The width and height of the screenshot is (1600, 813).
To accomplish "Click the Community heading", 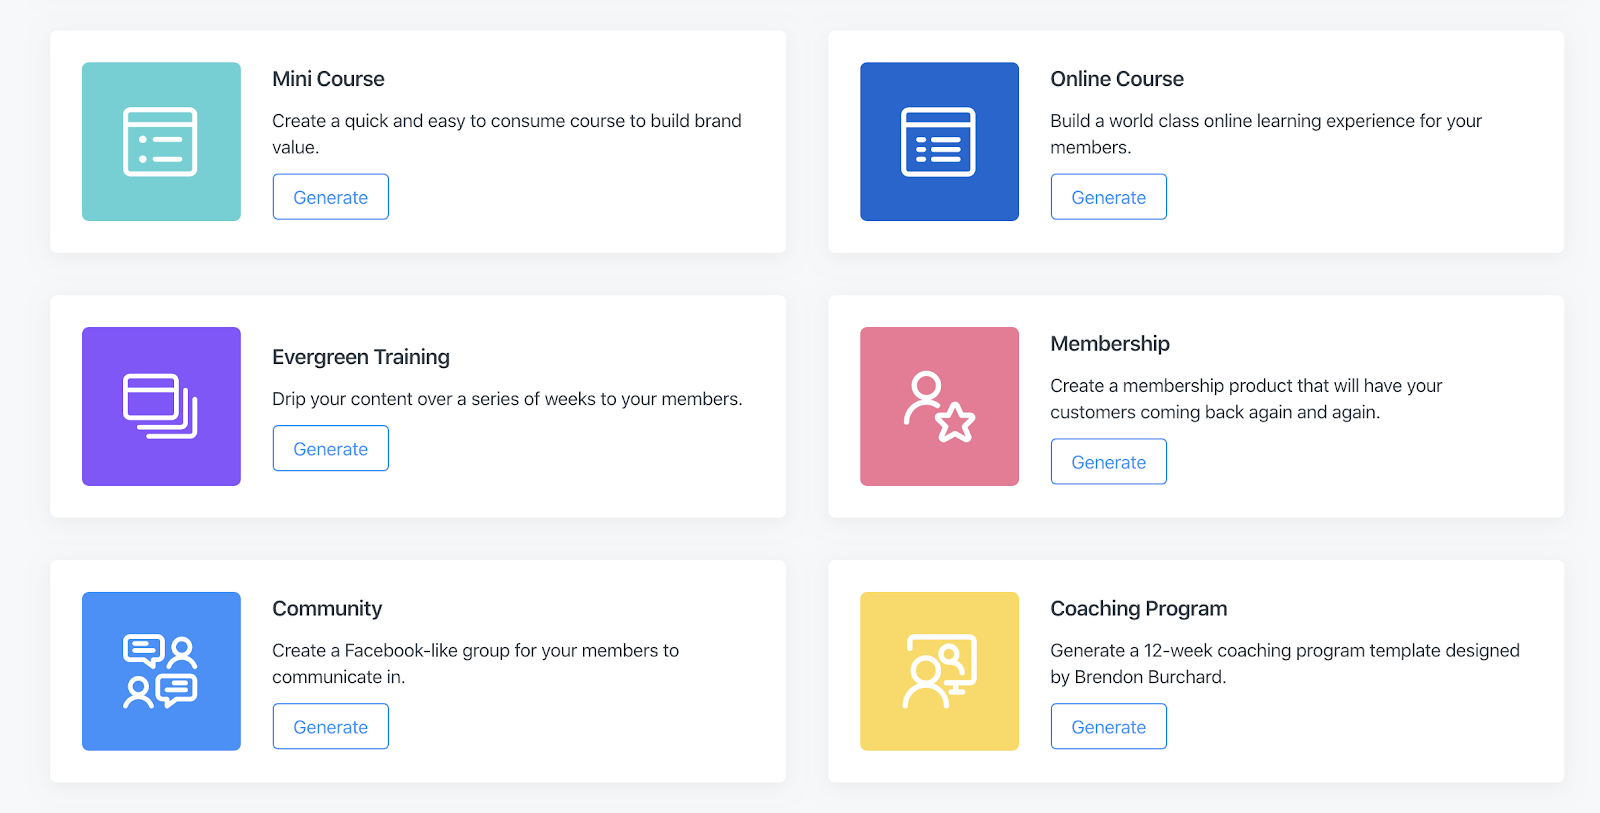I will (327, 609).
